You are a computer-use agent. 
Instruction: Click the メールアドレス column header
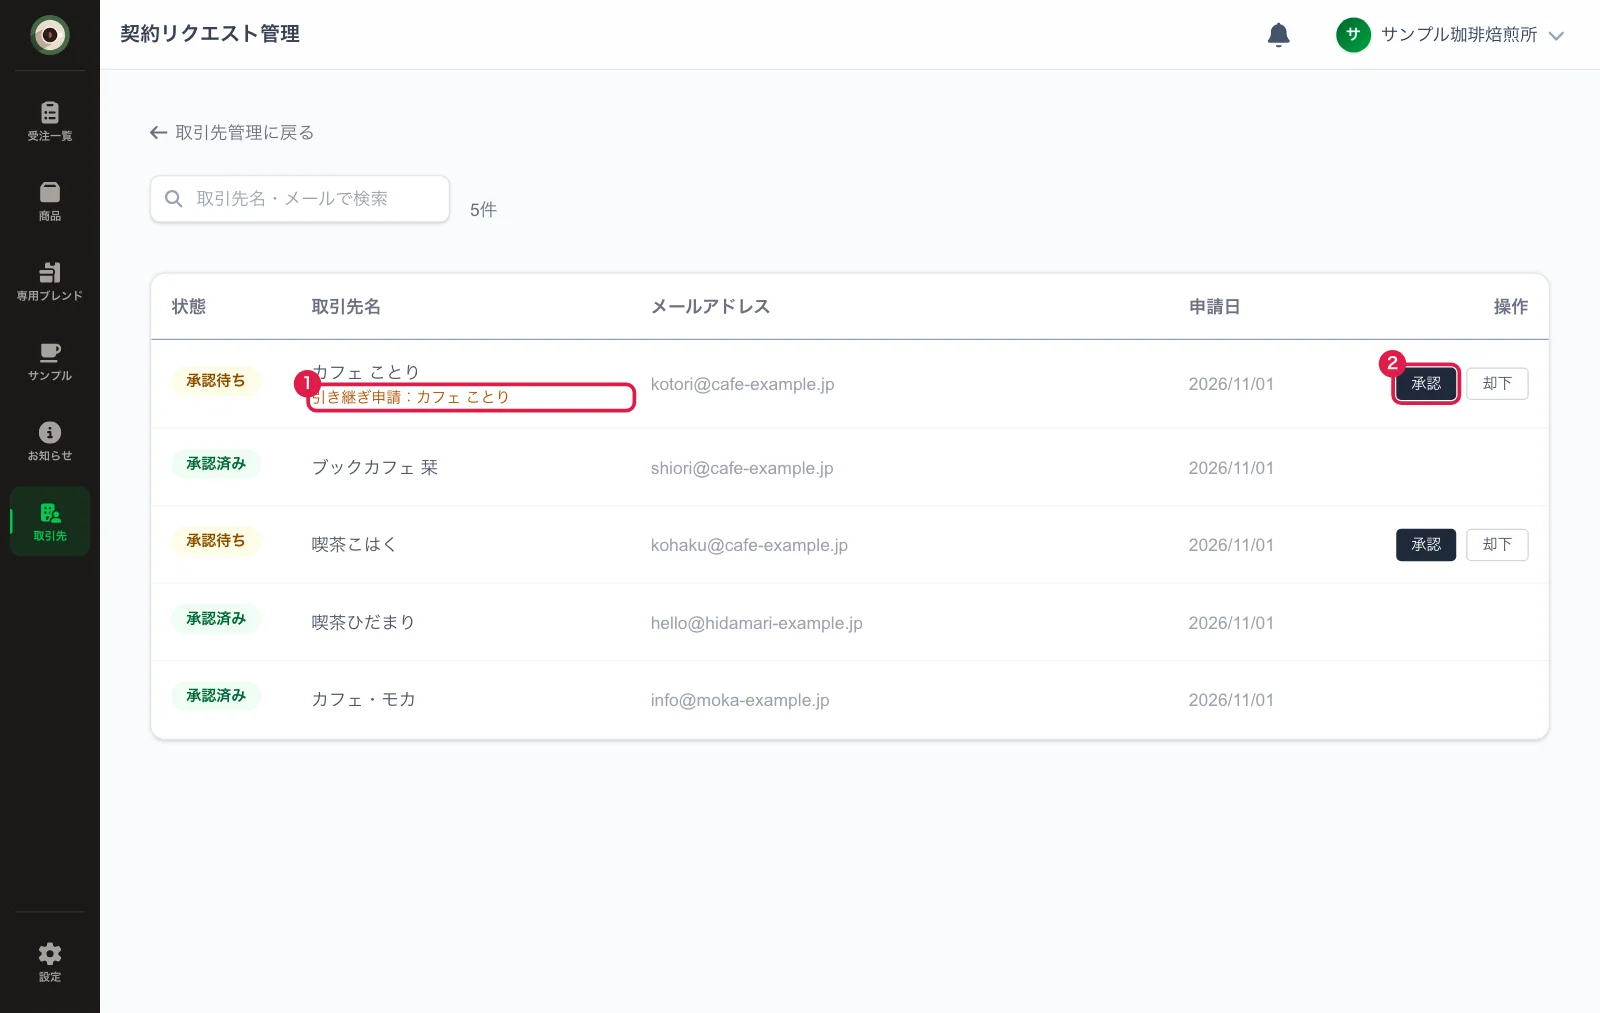(x=711, y=307)
